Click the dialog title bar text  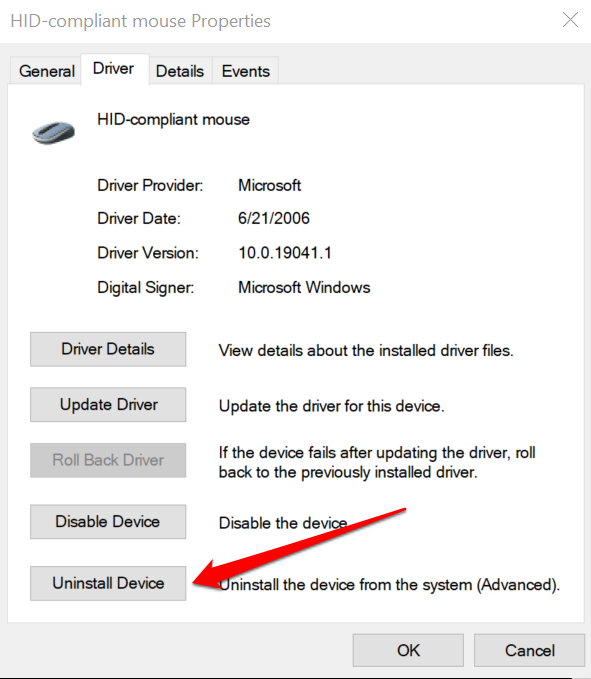[141, 21]
